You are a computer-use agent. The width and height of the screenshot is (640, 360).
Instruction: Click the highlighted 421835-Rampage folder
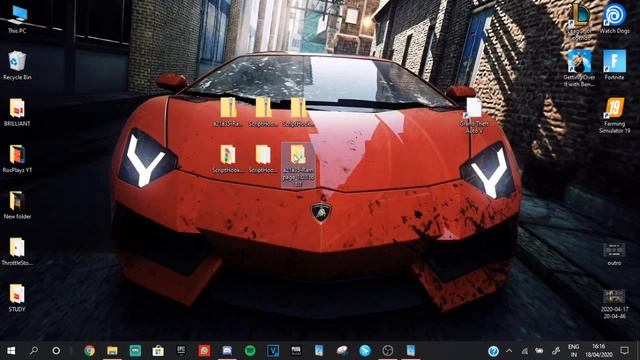[x=298, y=165]
